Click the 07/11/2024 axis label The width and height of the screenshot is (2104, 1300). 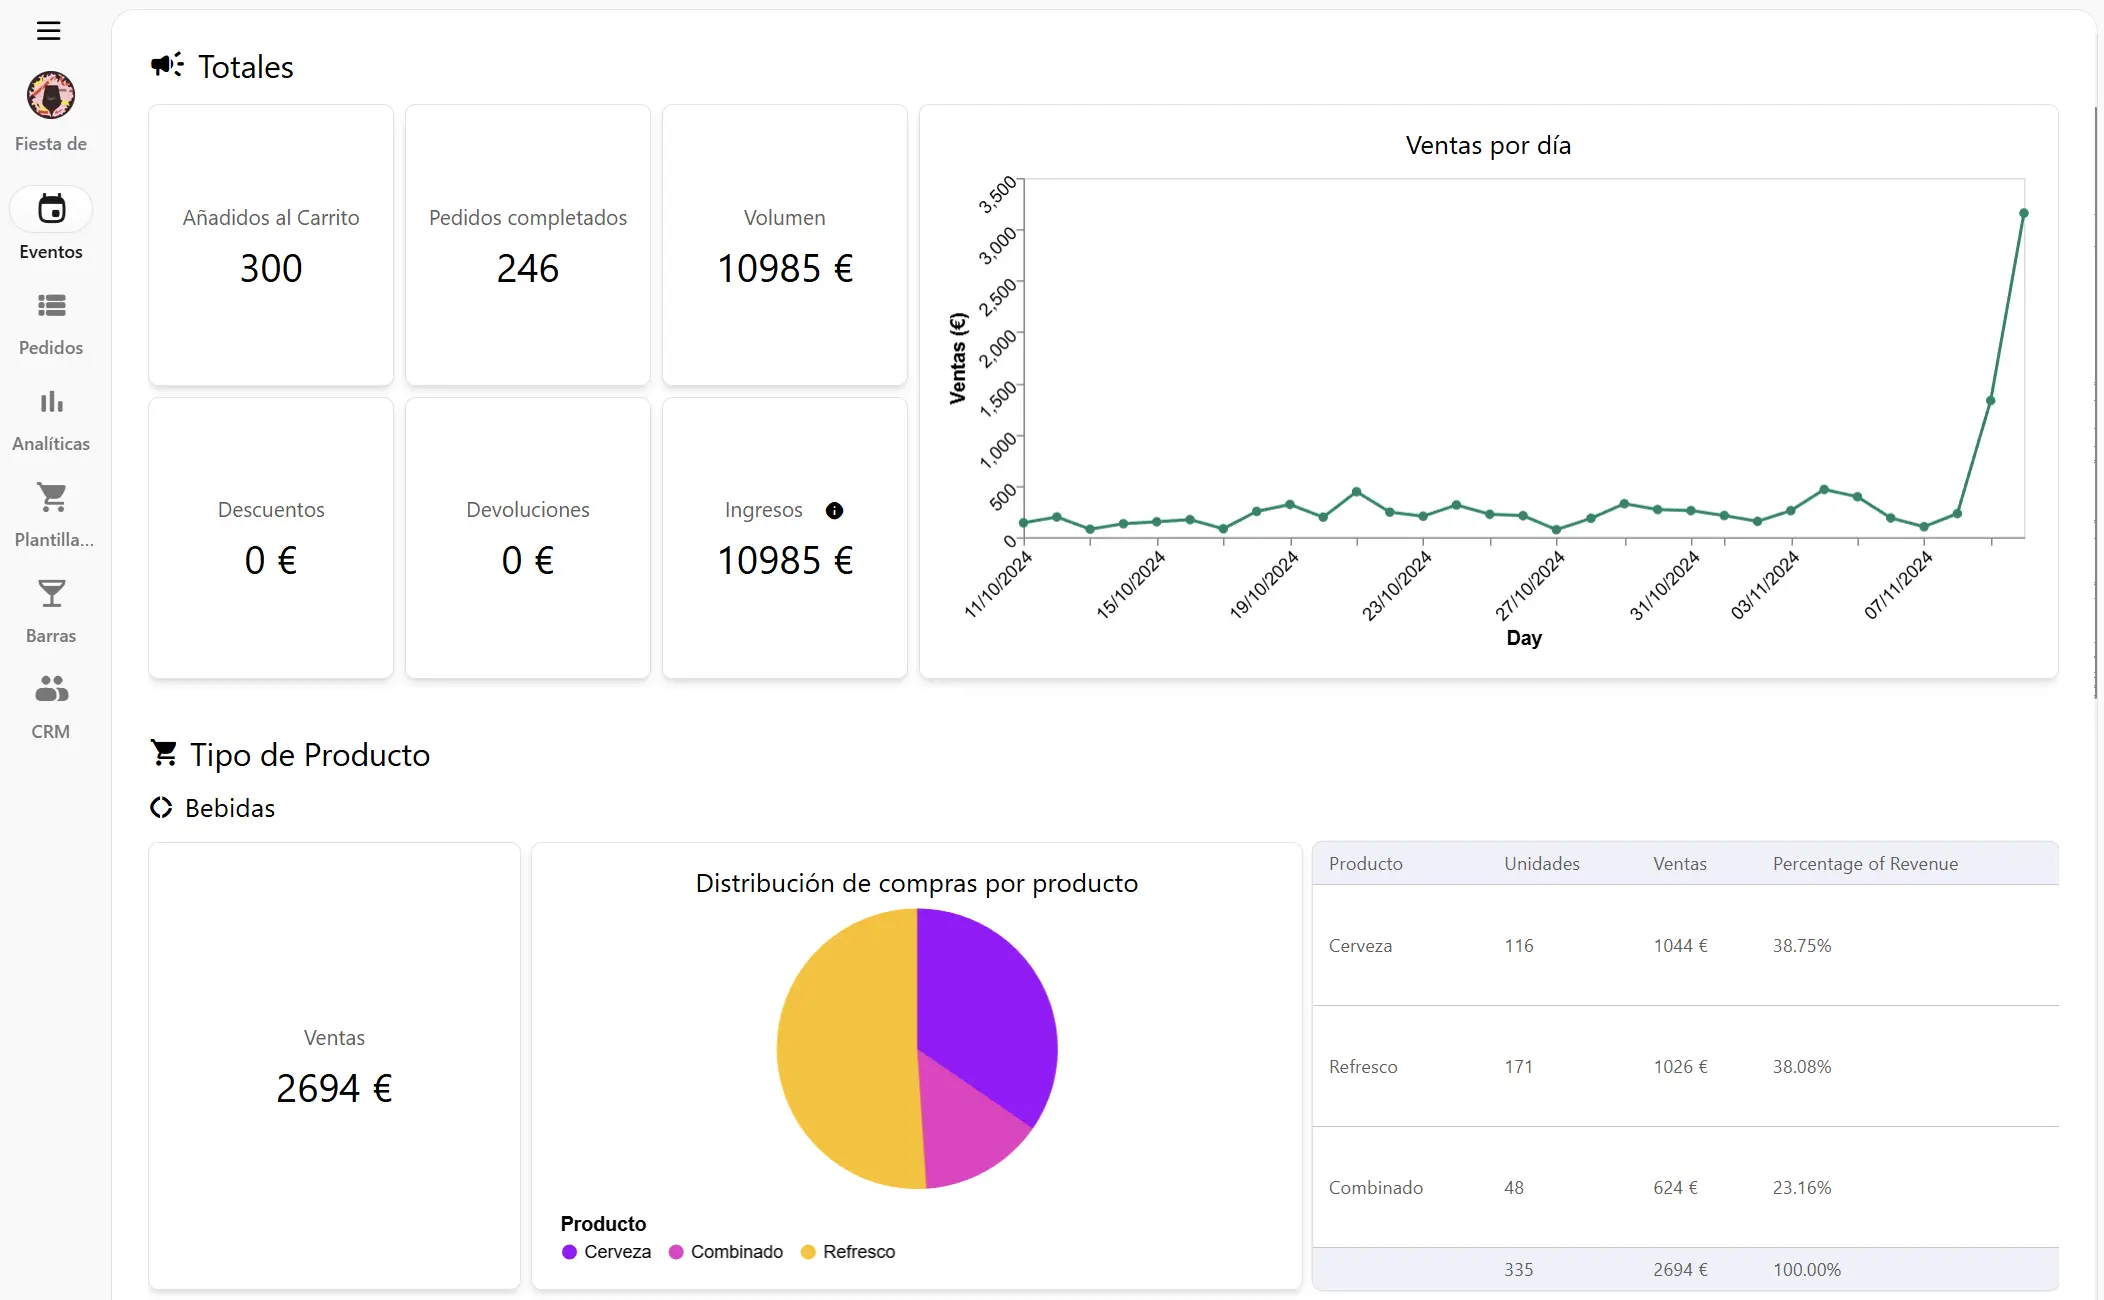point(1898,586)
